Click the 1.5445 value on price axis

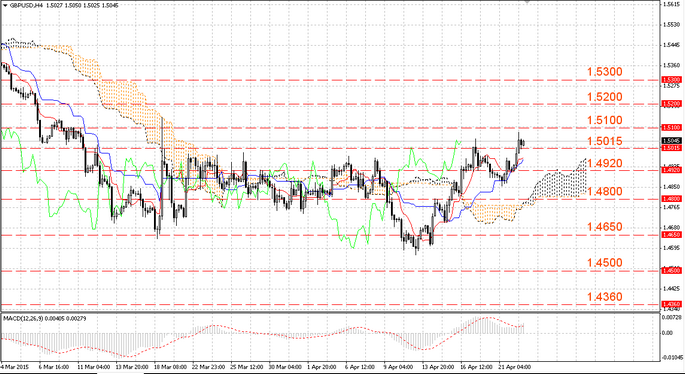pyautogui.click(x=671, y=45)
